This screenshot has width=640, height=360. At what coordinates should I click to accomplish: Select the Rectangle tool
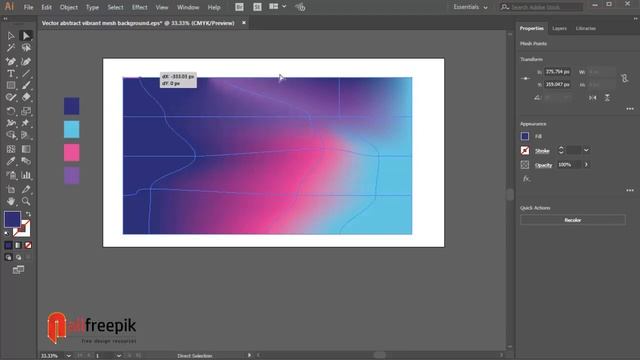(x=11, y=86)
